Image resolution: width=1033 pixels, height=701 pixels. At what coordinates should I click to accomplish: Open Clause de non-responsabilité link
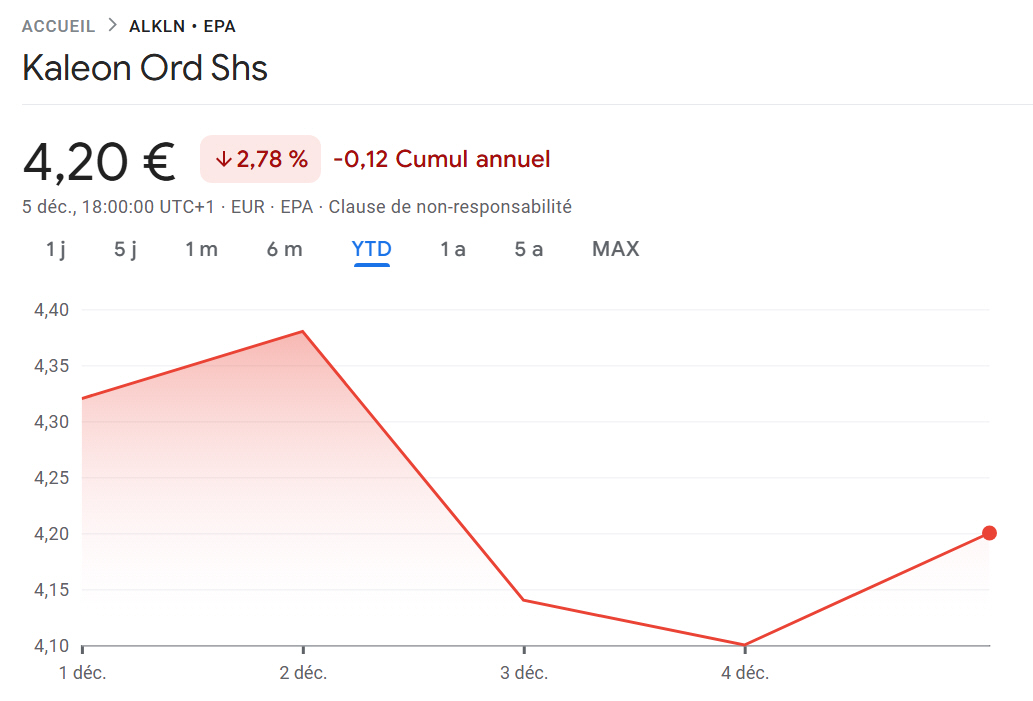coord(450,207)
